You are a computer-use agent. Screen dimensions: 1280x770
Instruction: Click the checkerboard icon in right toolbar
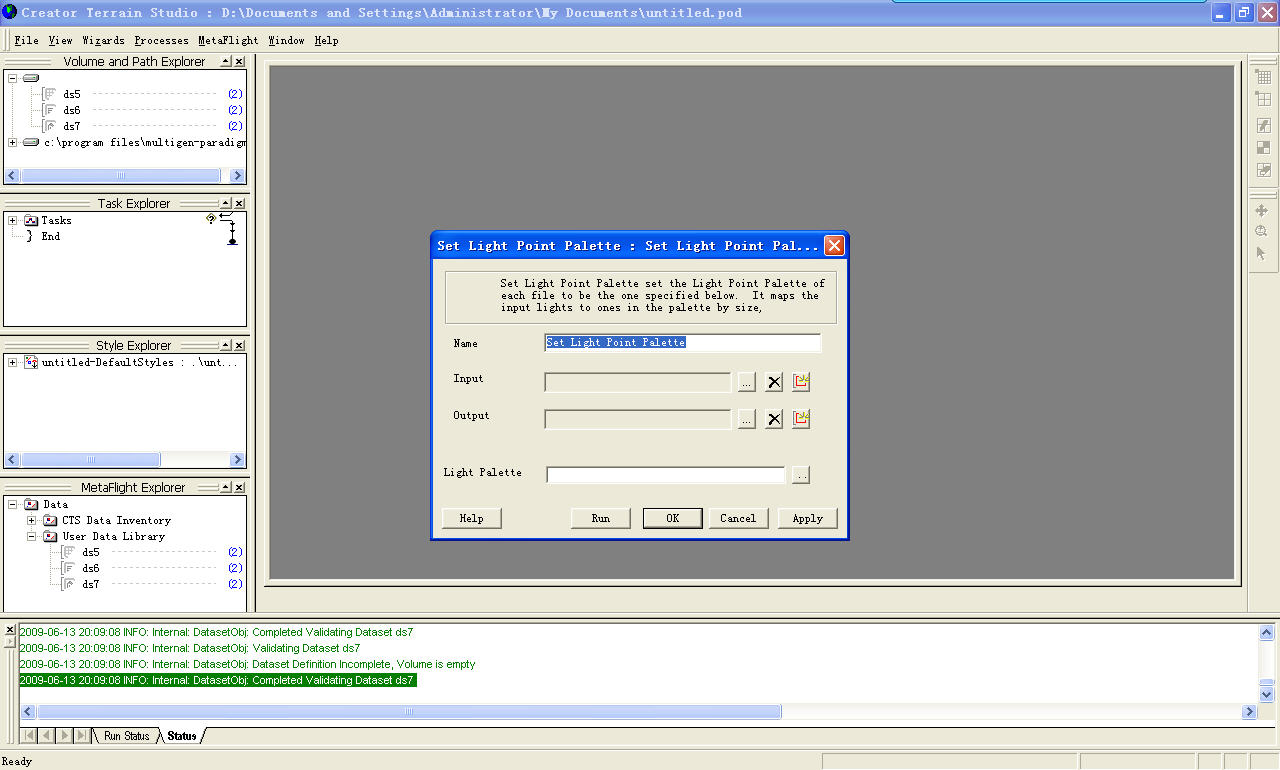[x=1264, y=147]
